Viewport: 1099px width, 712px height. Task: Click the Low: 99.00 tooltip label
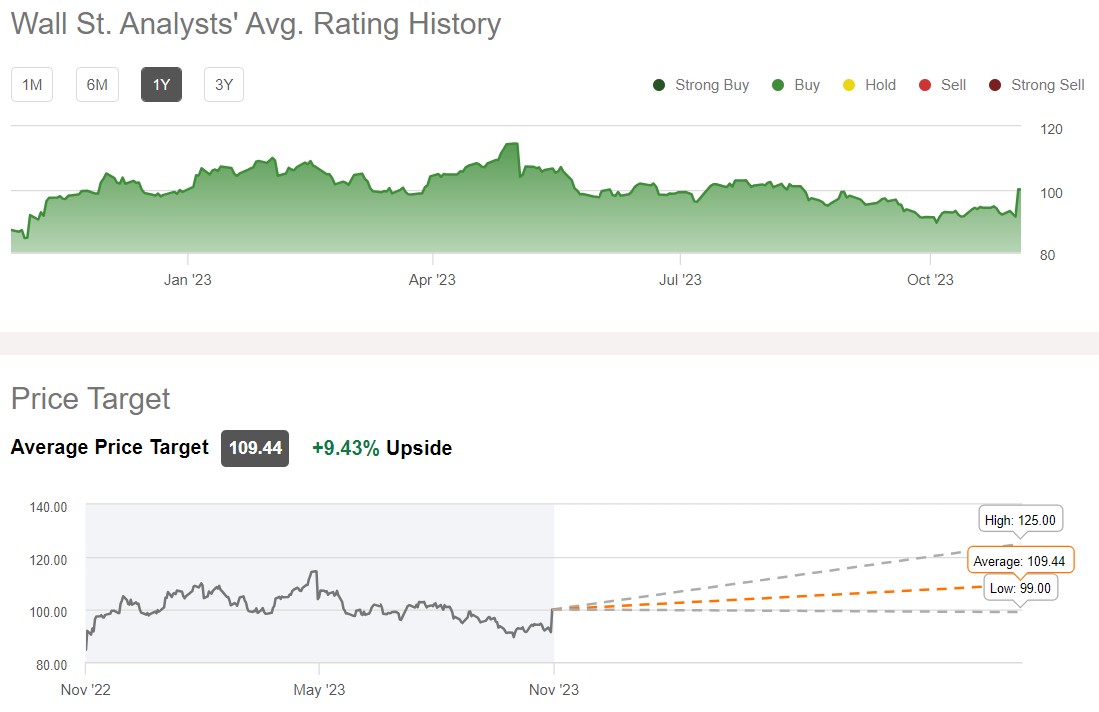tap(1020, 588)
